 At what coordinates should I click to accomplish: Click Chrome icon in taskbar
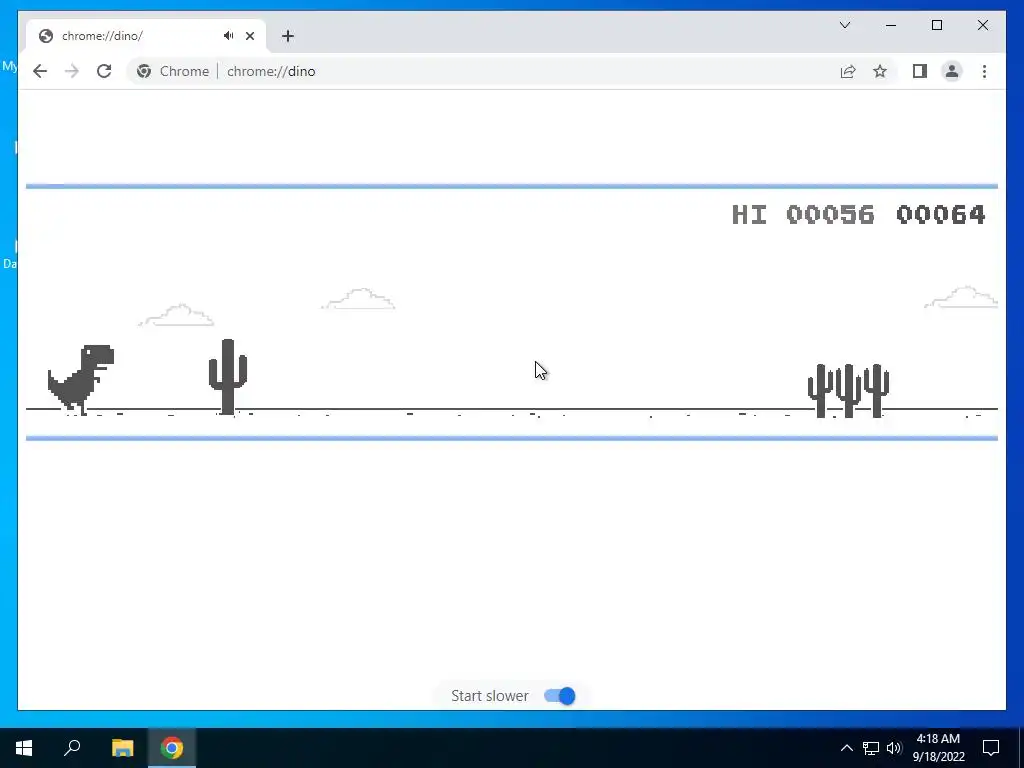[x=172, y=748]
